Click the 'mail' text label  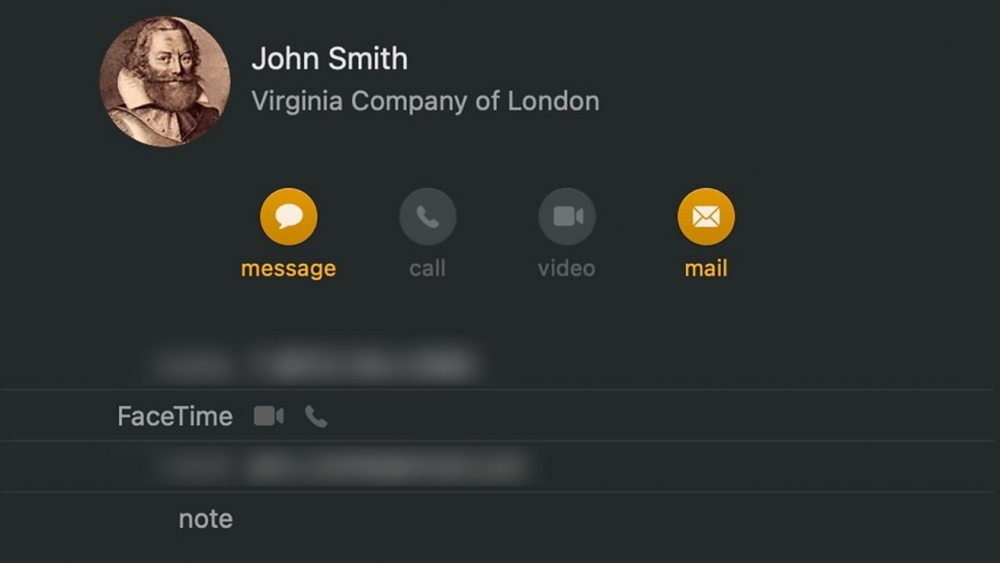click(706, 268)
